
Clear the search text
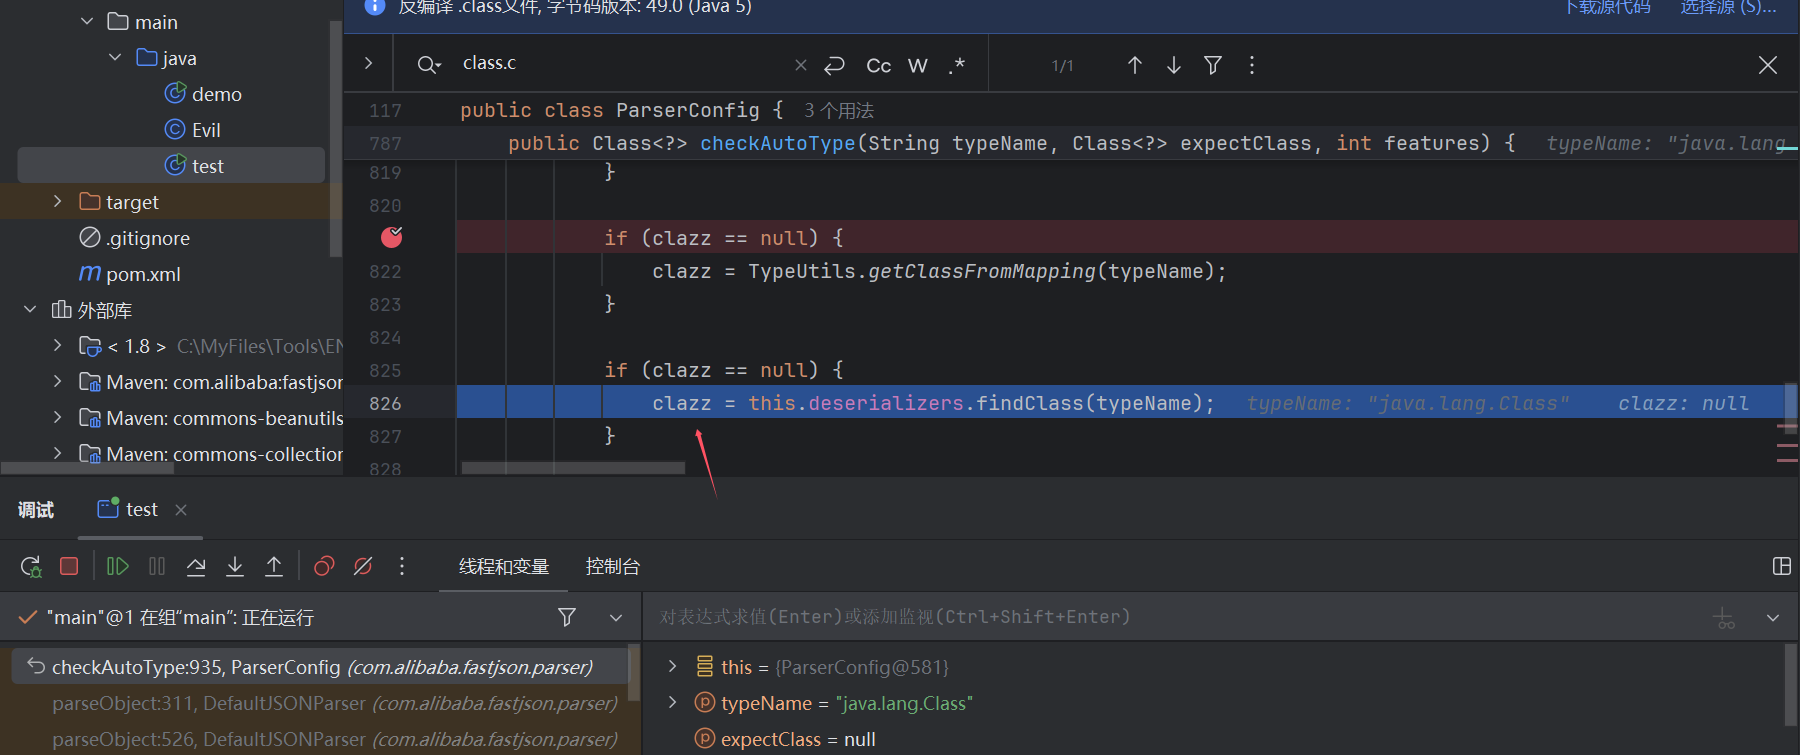tap(801, 65)
